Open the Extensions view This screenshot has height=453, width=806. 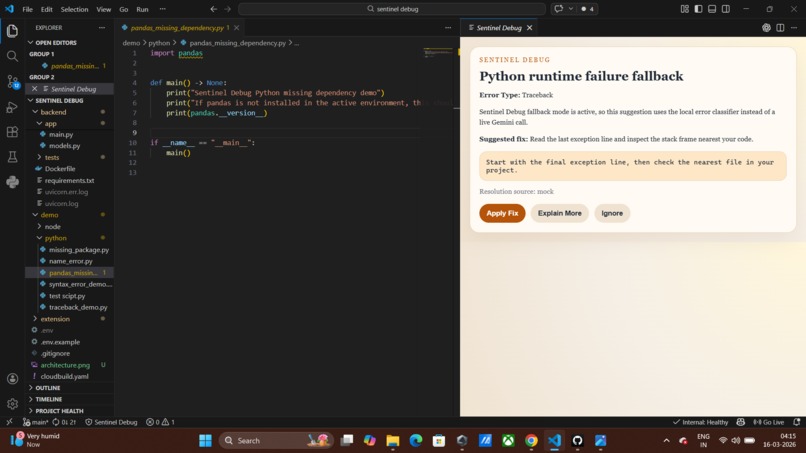[12, 132]
